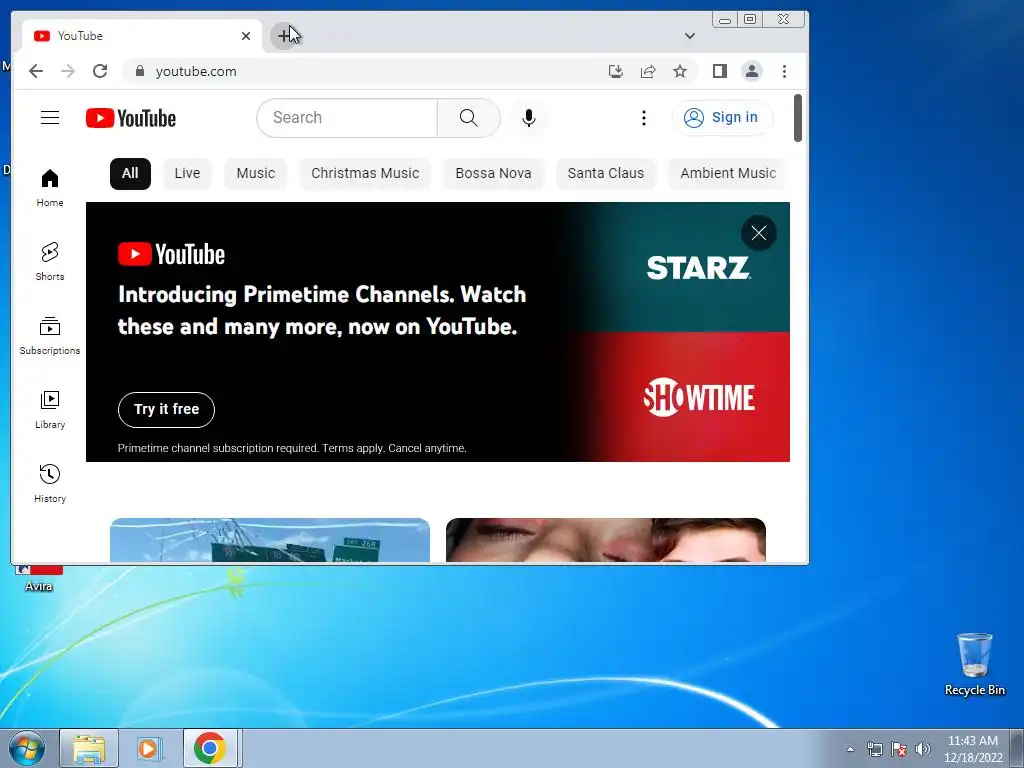Click the network tray icon

pyautogui.click(x=874, y=749)
